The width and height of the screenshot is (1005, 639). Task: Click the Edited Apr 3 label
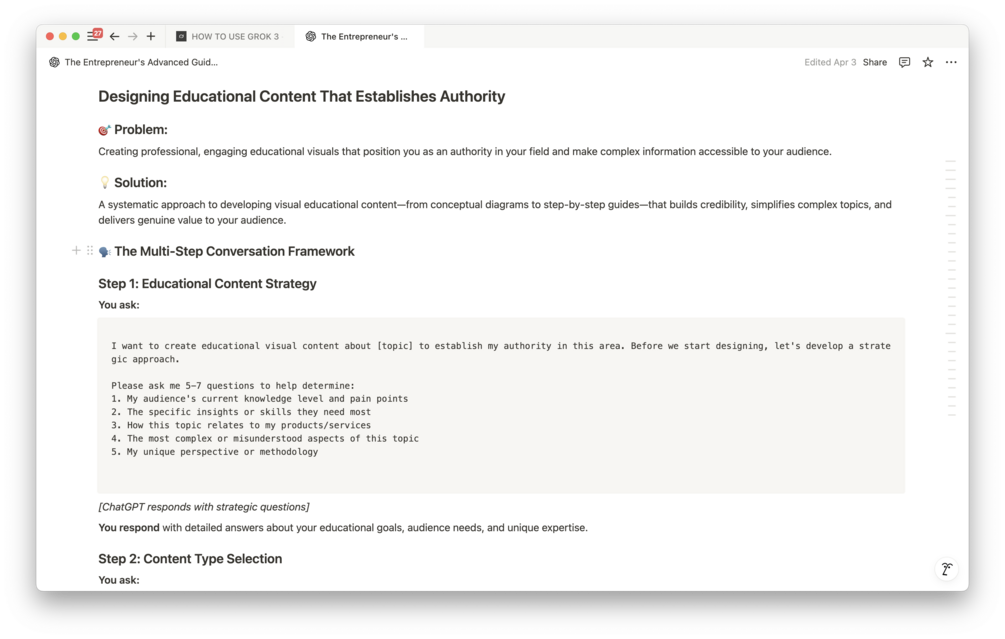click(830, 62)
